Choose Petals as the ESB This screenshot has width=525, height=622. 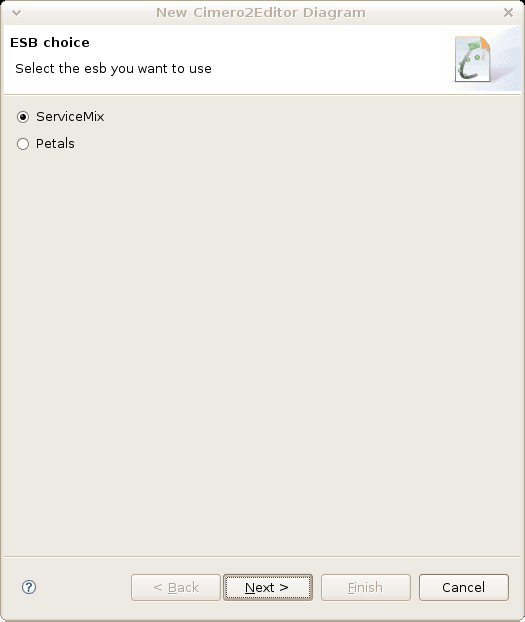pyautogui.click(x=23, y=144)
